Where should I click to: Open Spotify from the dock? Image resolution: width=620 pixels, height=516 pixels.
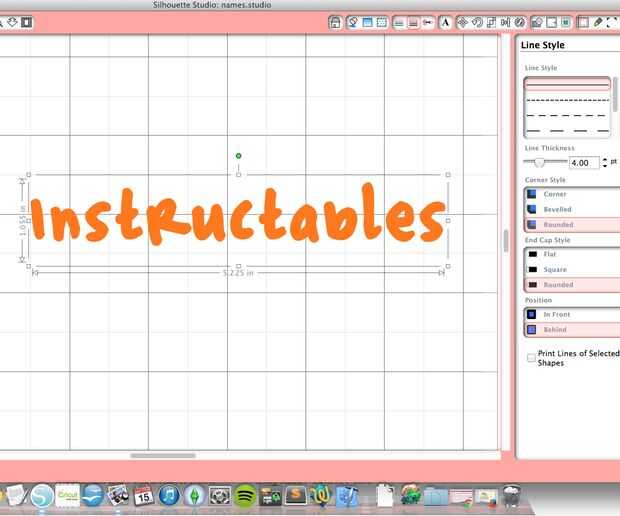pos(245,495)
